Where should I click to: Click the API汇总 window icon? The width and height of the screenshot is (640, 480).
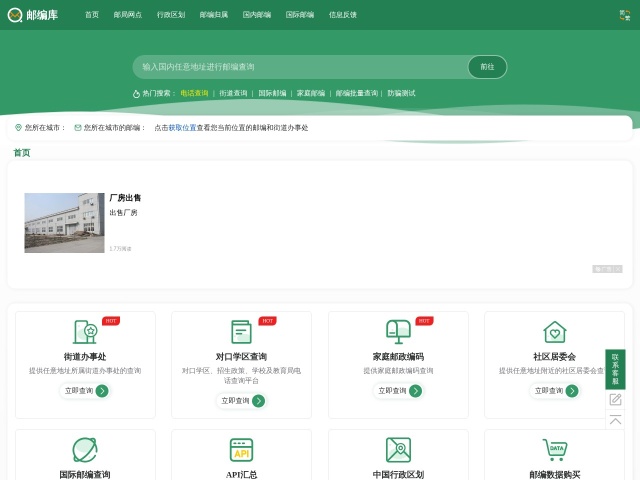(241, 450)
